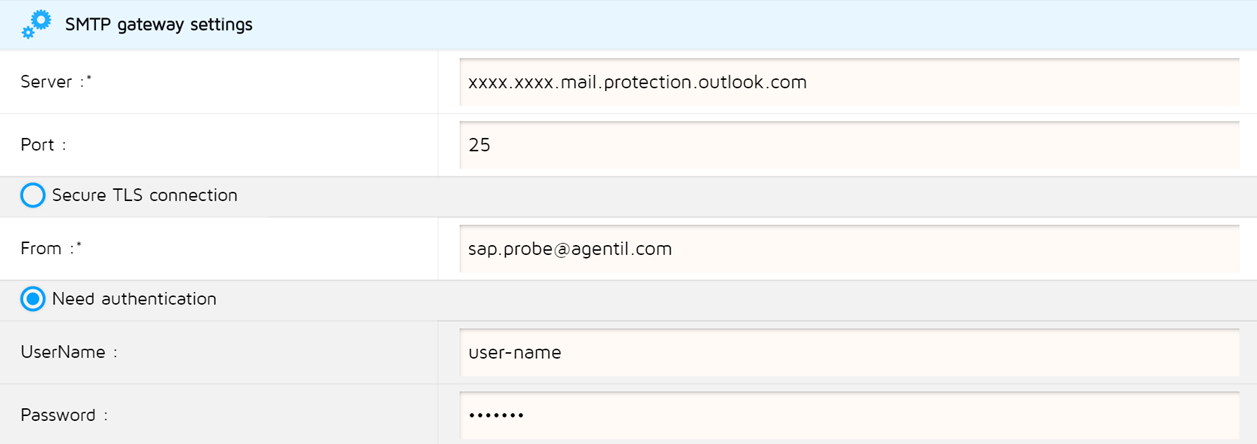Toggle the Need authentication radio button
1257x444 pixels.
point(33,298)
